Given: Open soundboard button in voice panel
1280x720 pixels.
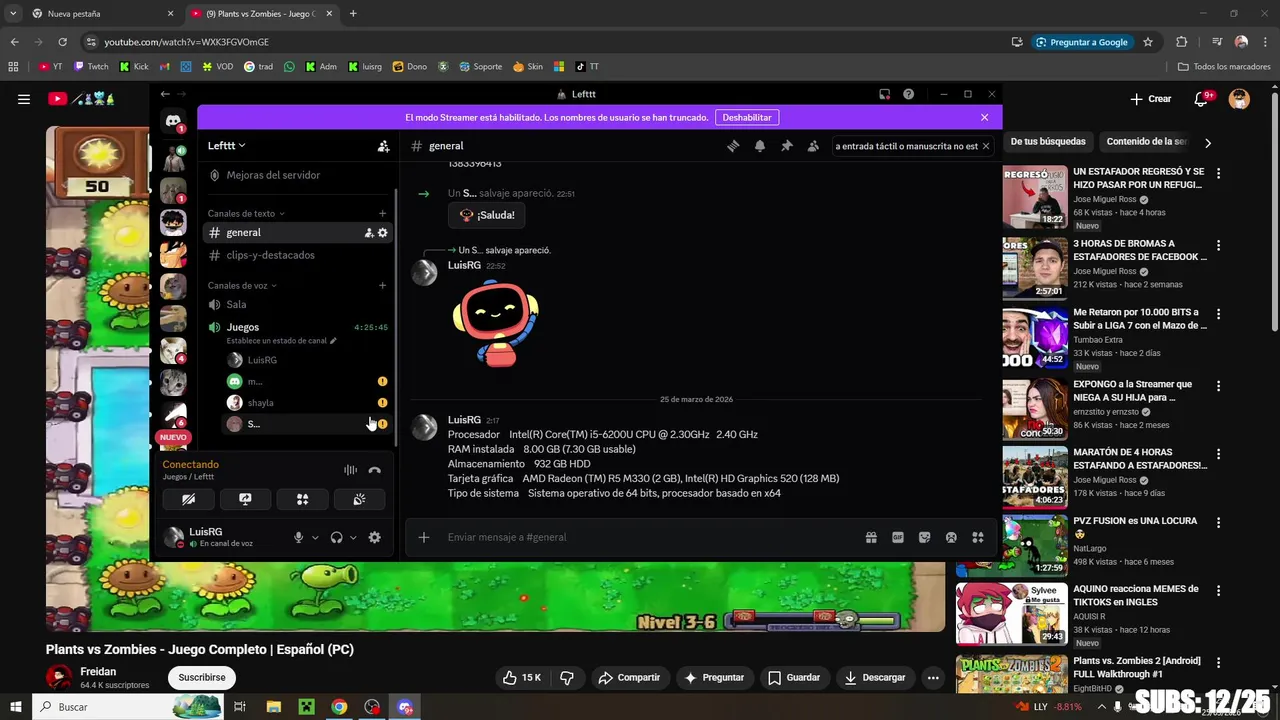Looking at the screenshot, I should (359, 499).
